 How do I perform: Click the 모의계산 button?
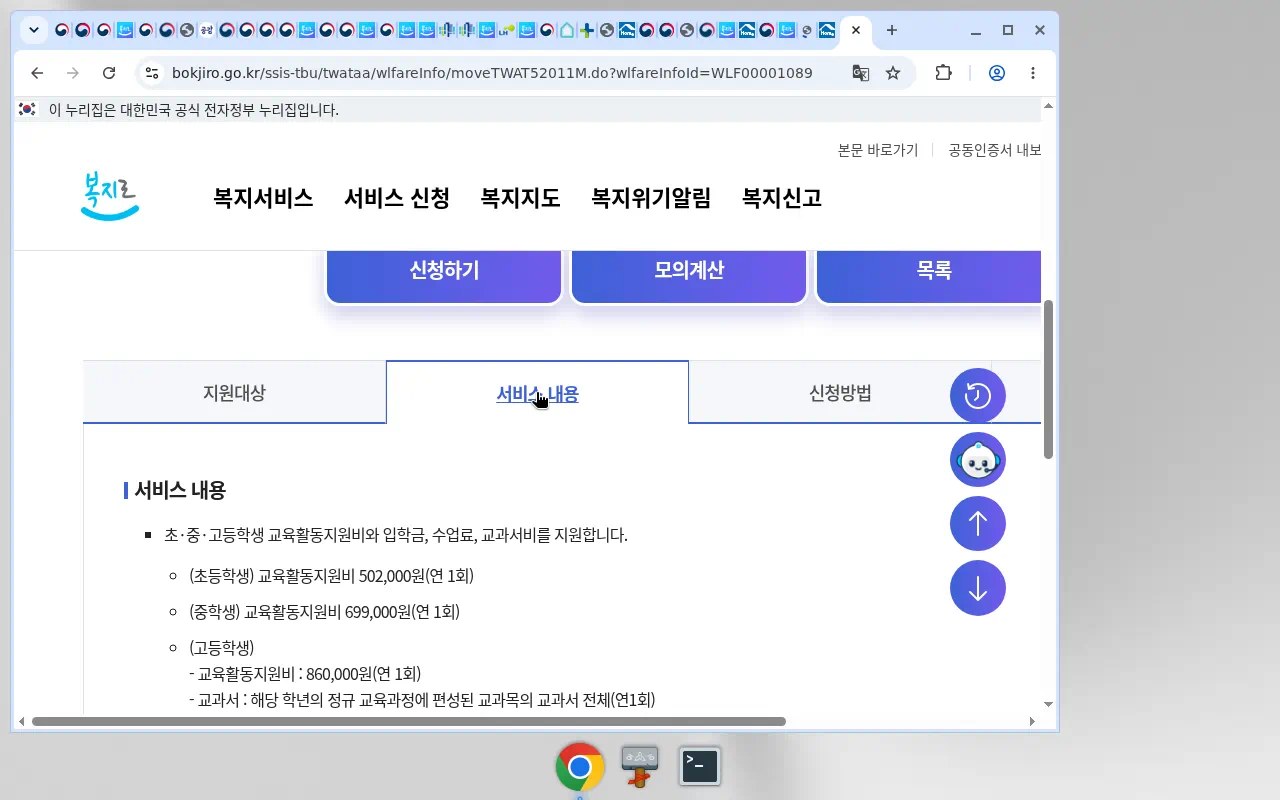689,275
